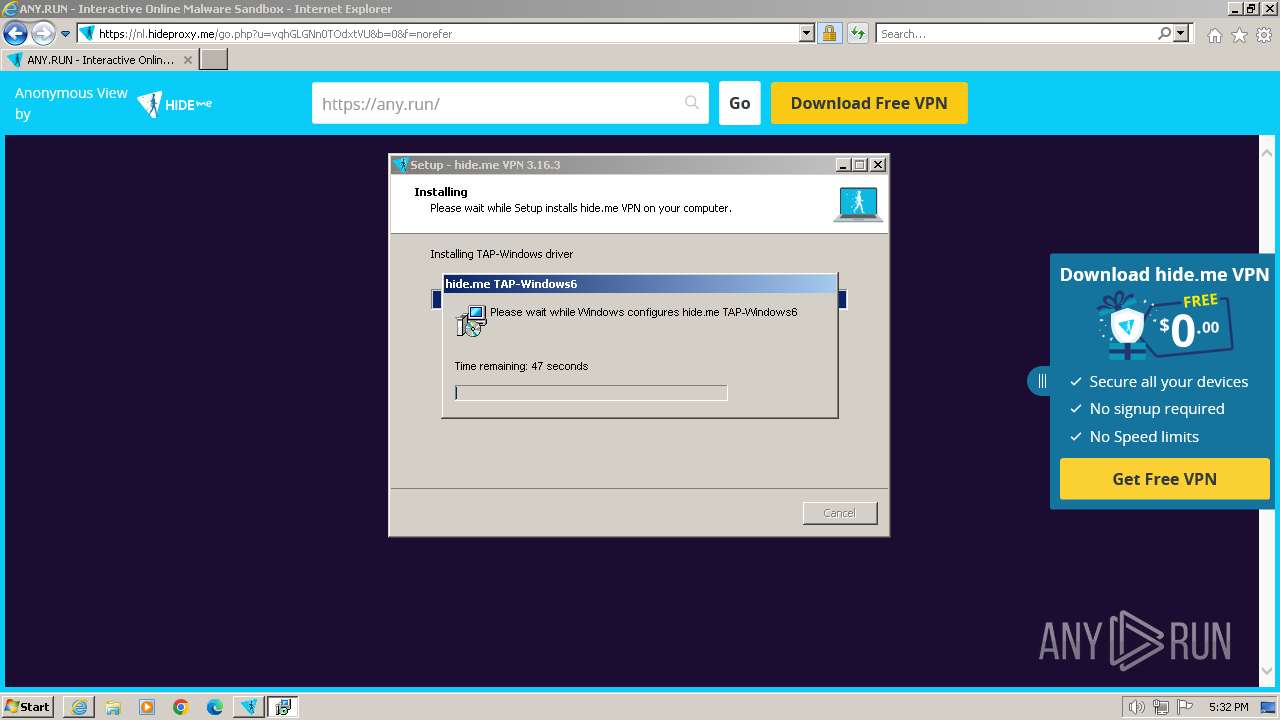Maximize the hide.me VPN Setup window
Screen dimensions: 1280x720
860,165
